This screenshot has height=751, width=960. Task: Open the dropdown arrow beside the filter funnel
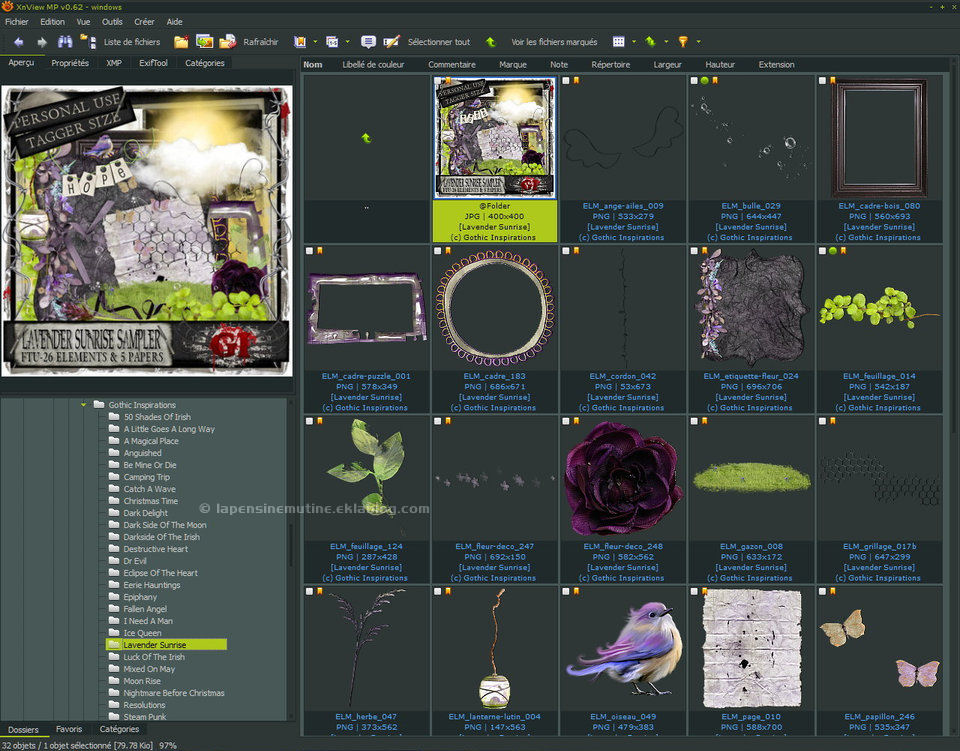pos(698,42)
